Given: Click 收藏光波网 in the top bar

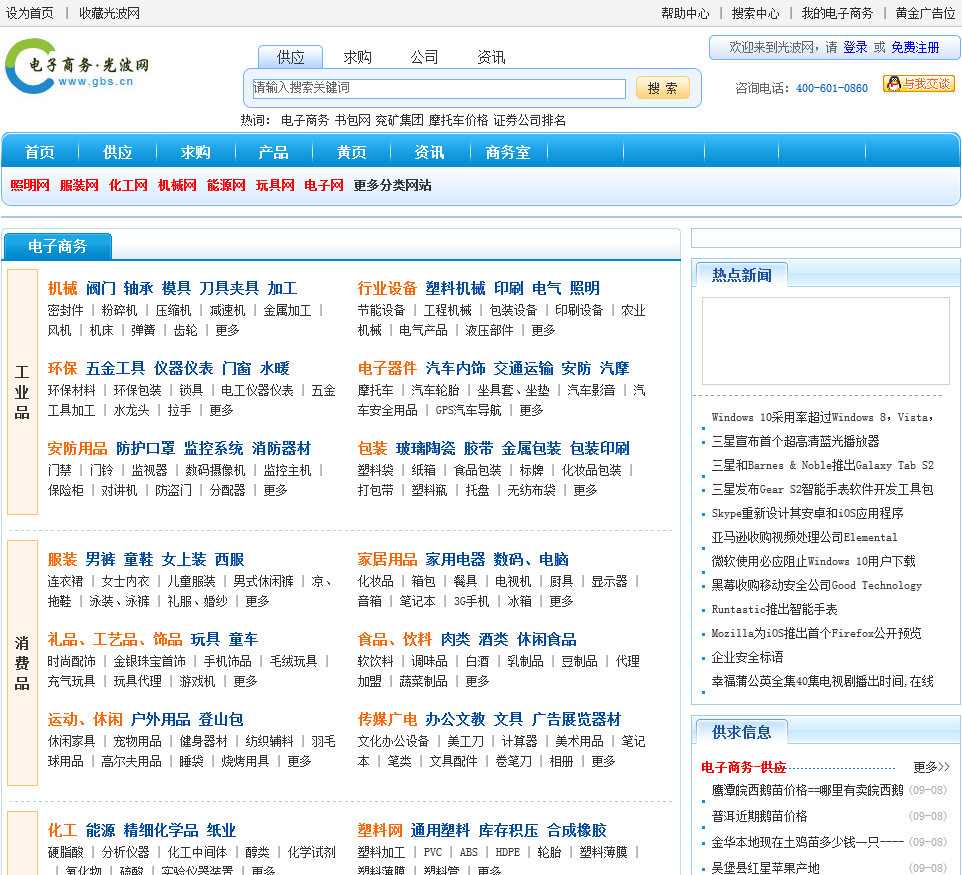Looking at the screenshot, I should coord(109,13).
